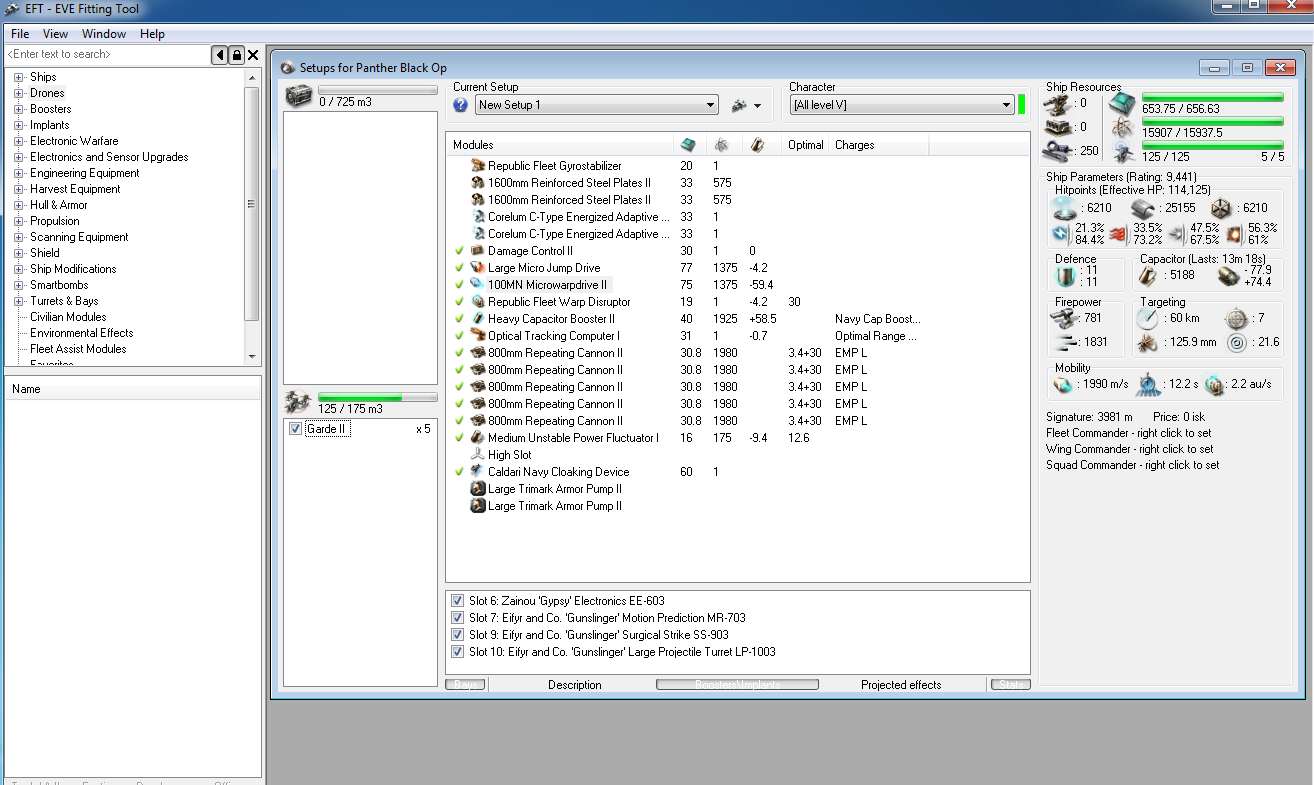The width and height of the screenshot is (1314, 785).
Task: Expand the Turrets & Bays tree node
Action: coord(19,301)
